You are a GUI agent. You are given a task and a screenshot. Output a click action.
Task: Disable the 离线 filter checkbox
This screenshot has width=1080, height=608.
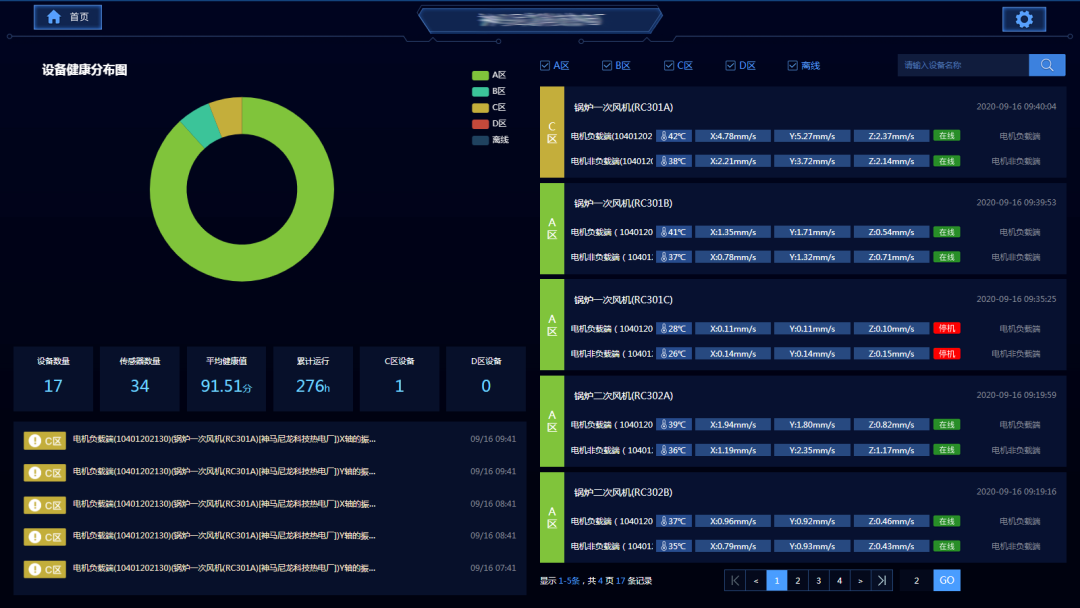[793, 66]
